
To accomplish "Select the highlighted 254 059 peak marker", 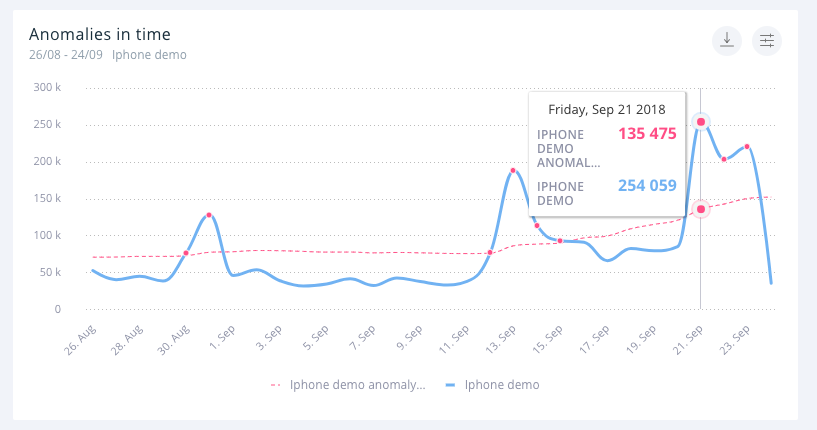I will coord(701,122).
